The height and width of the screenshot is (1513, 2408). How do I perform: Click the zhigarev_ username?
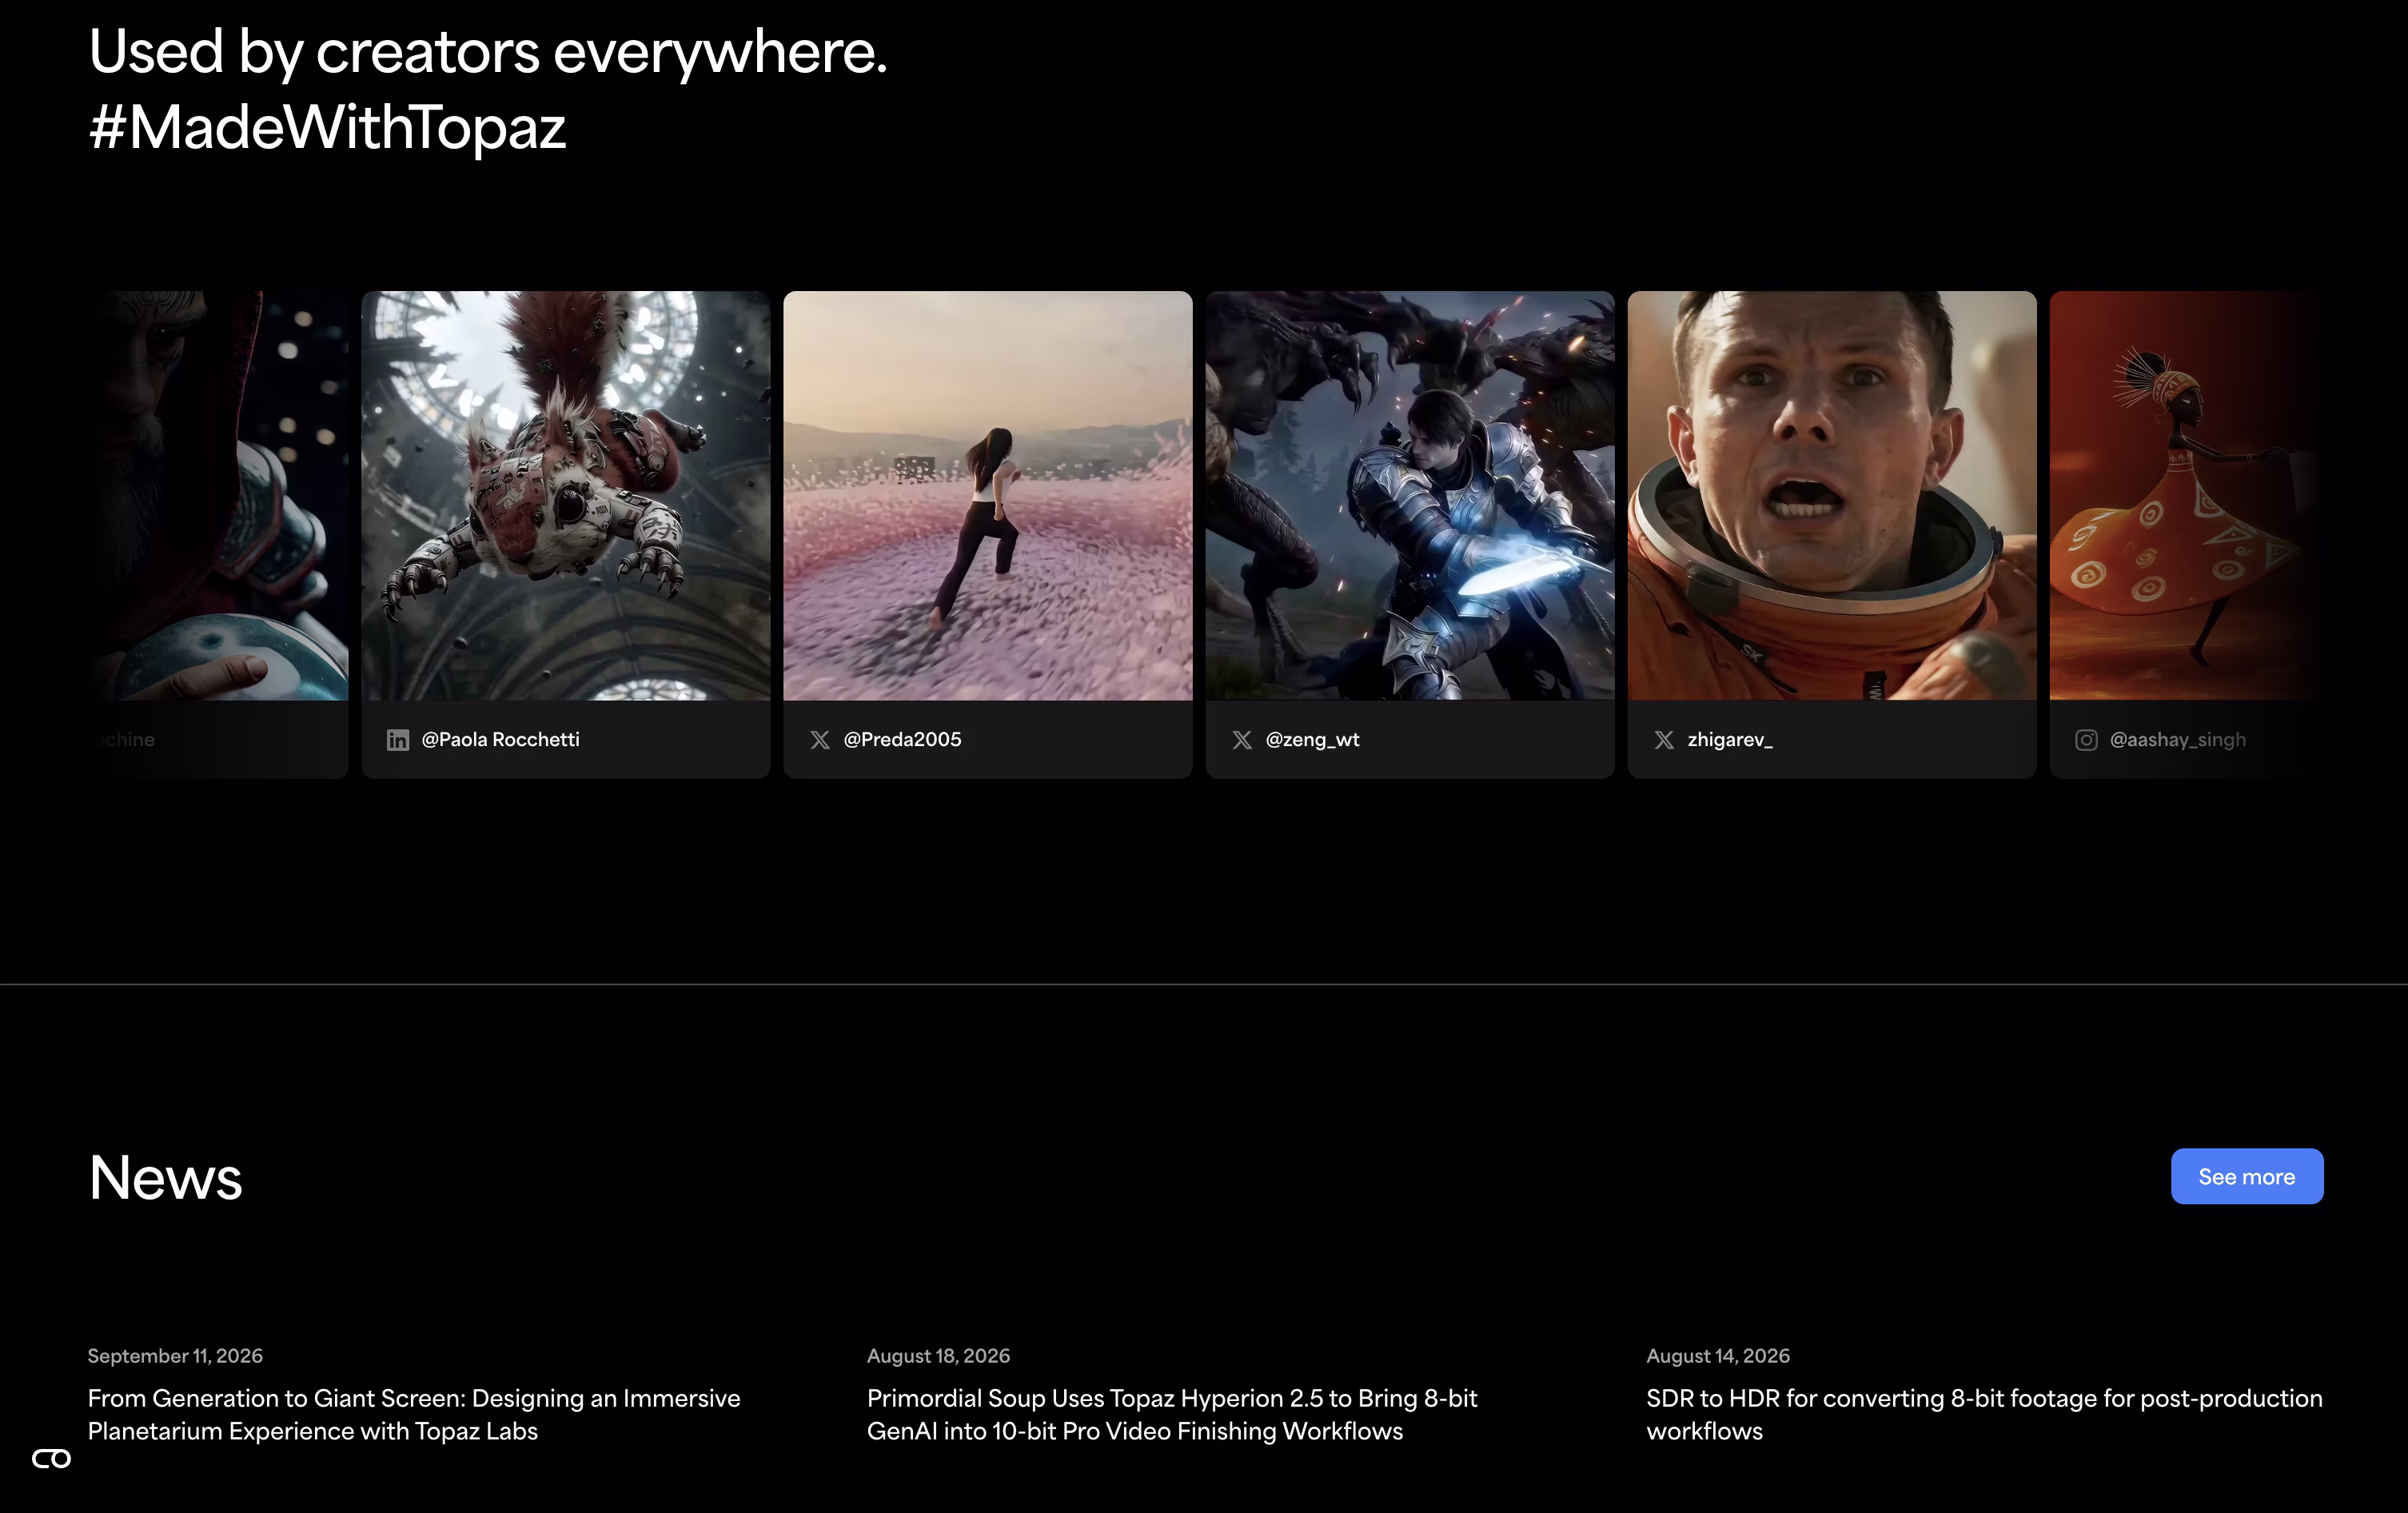click(x=1730, y=740)
